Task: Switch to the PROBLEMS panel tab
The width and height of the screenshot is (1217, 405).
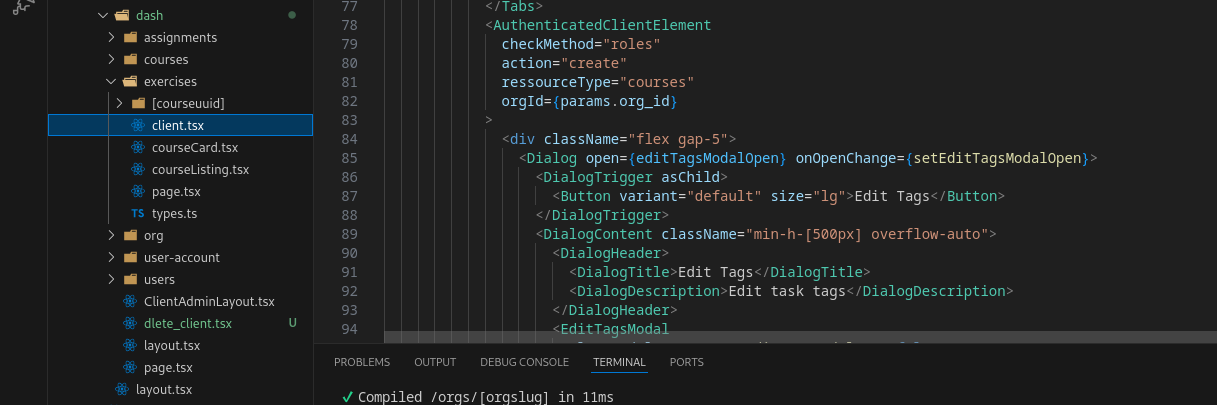Action: [362, 362]
